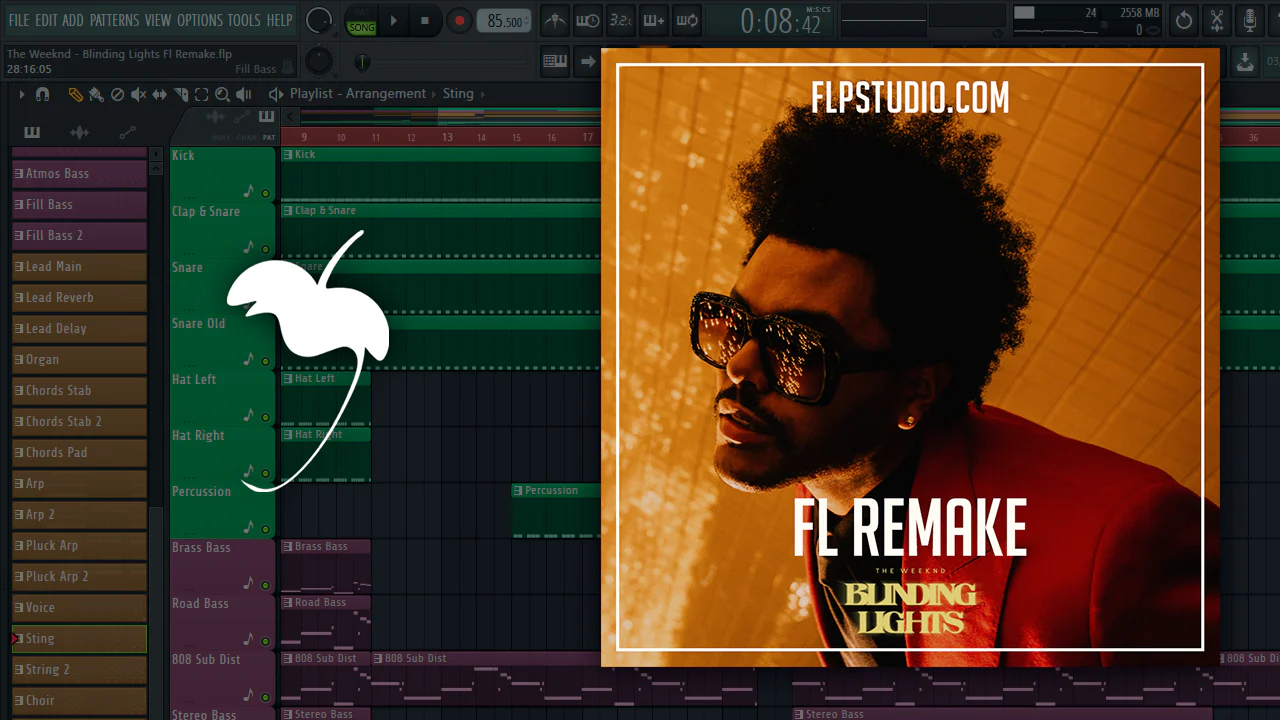Select the Zoom magnifier tool
The width and height of the screenshot is (1280, 720).
222,94
